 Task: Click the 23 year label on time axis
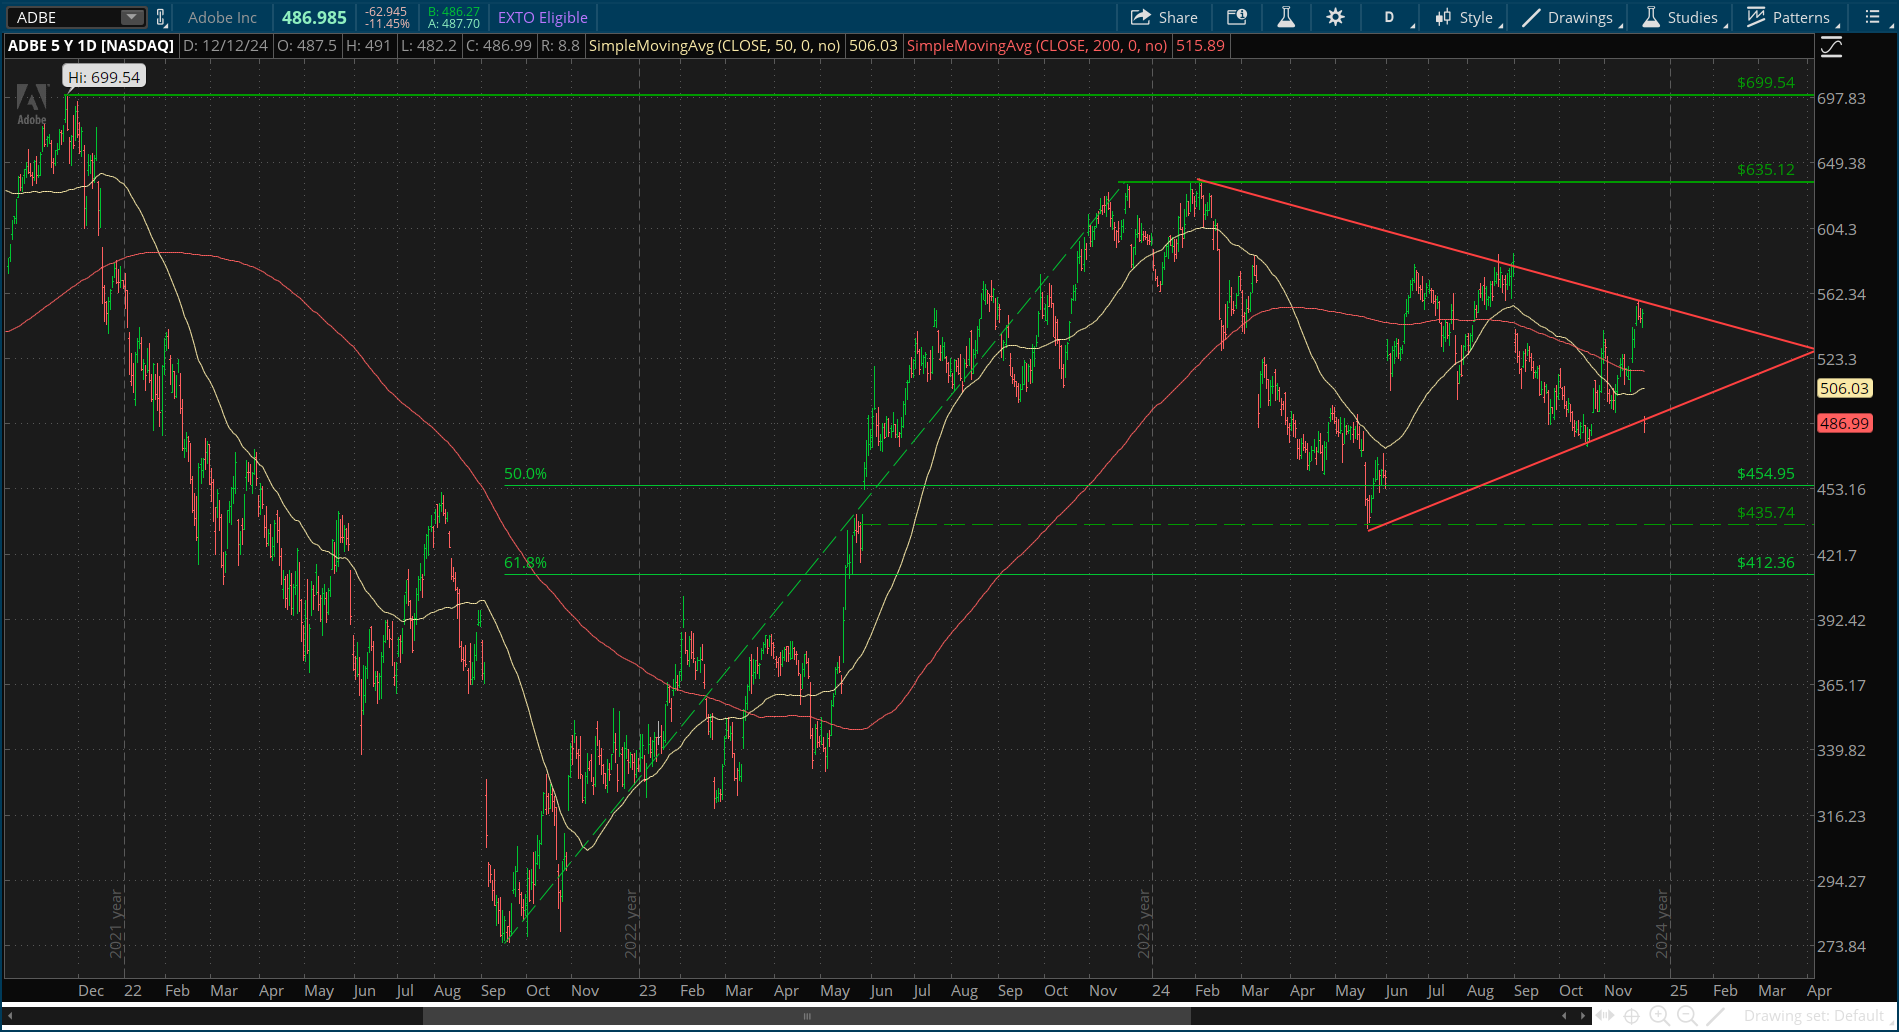(x=648, y=991)
